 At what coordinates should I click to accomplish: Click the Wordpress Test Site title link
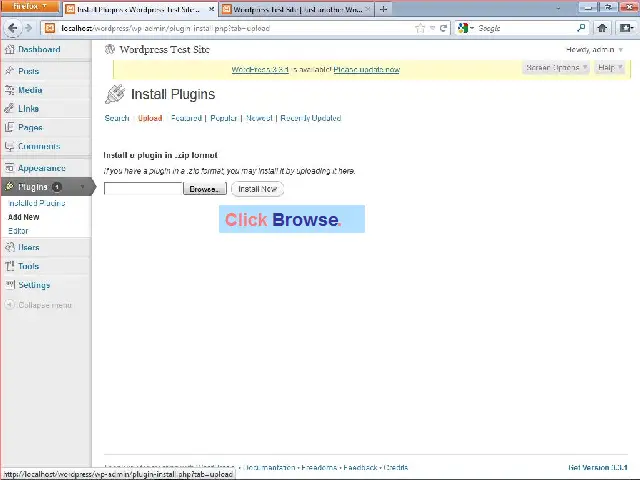coord(164,50)
